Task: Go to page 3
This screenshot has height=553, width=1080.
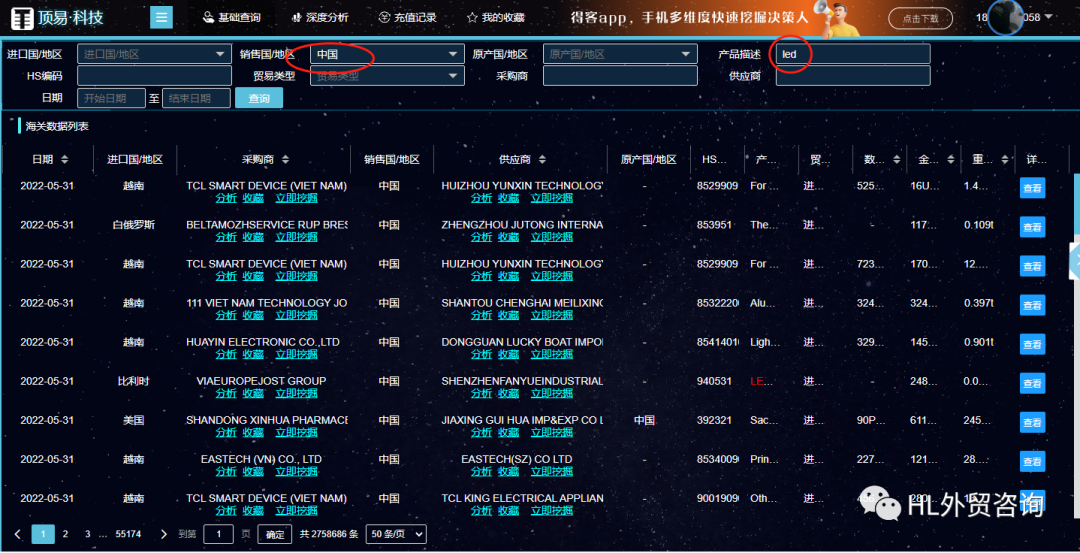Action: (87, 534)
